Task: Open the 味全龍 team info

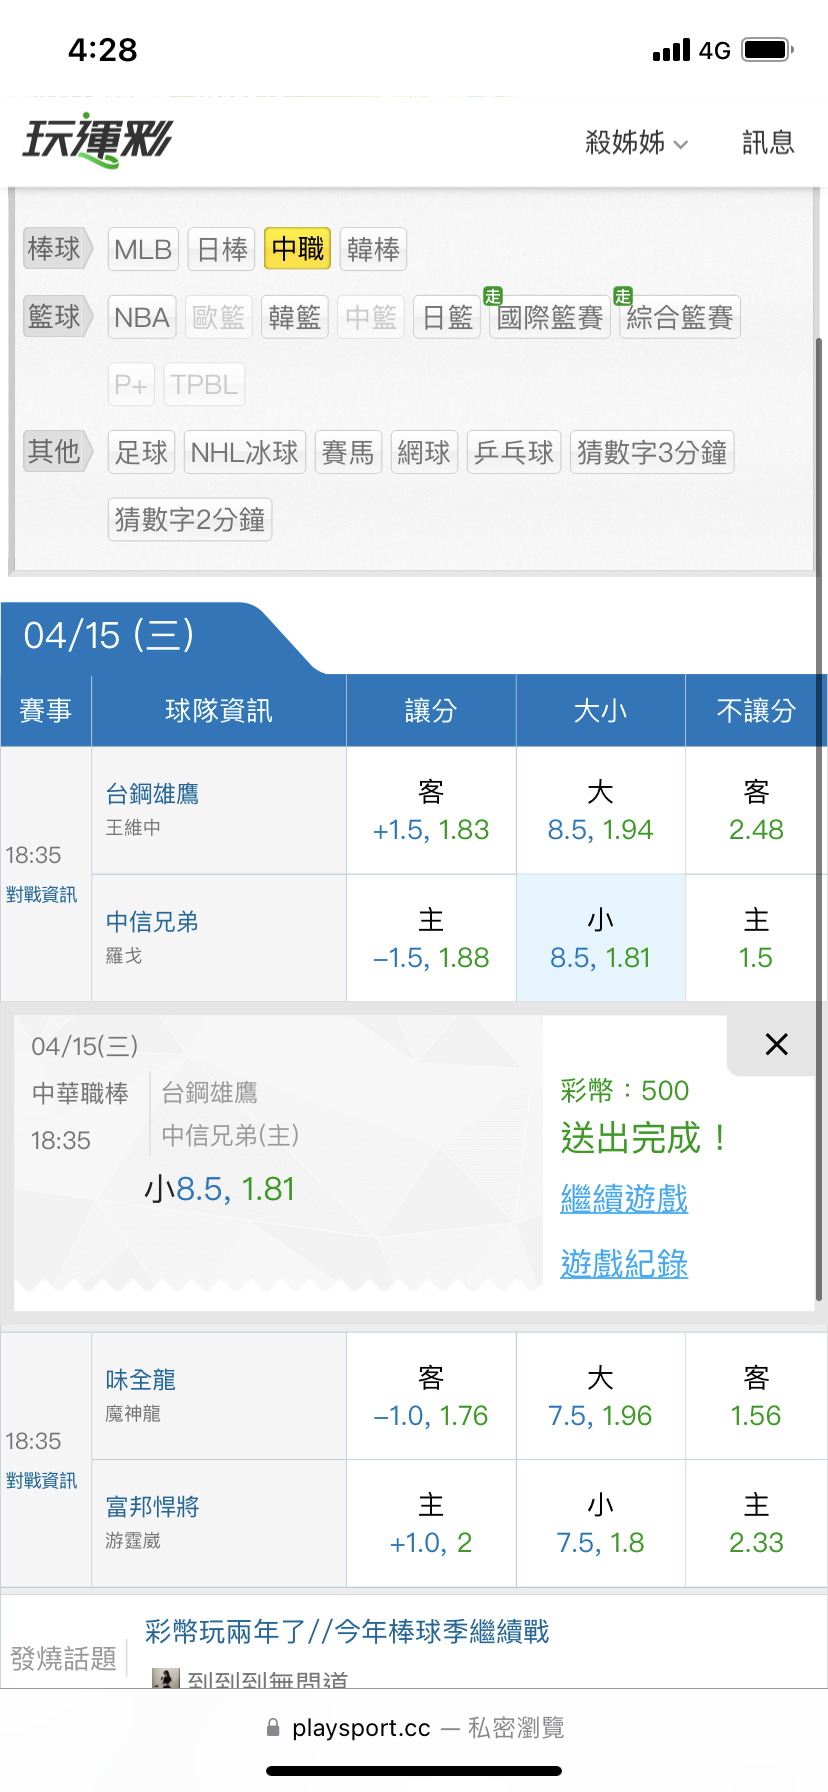Action: click(x=141, y=1380)
